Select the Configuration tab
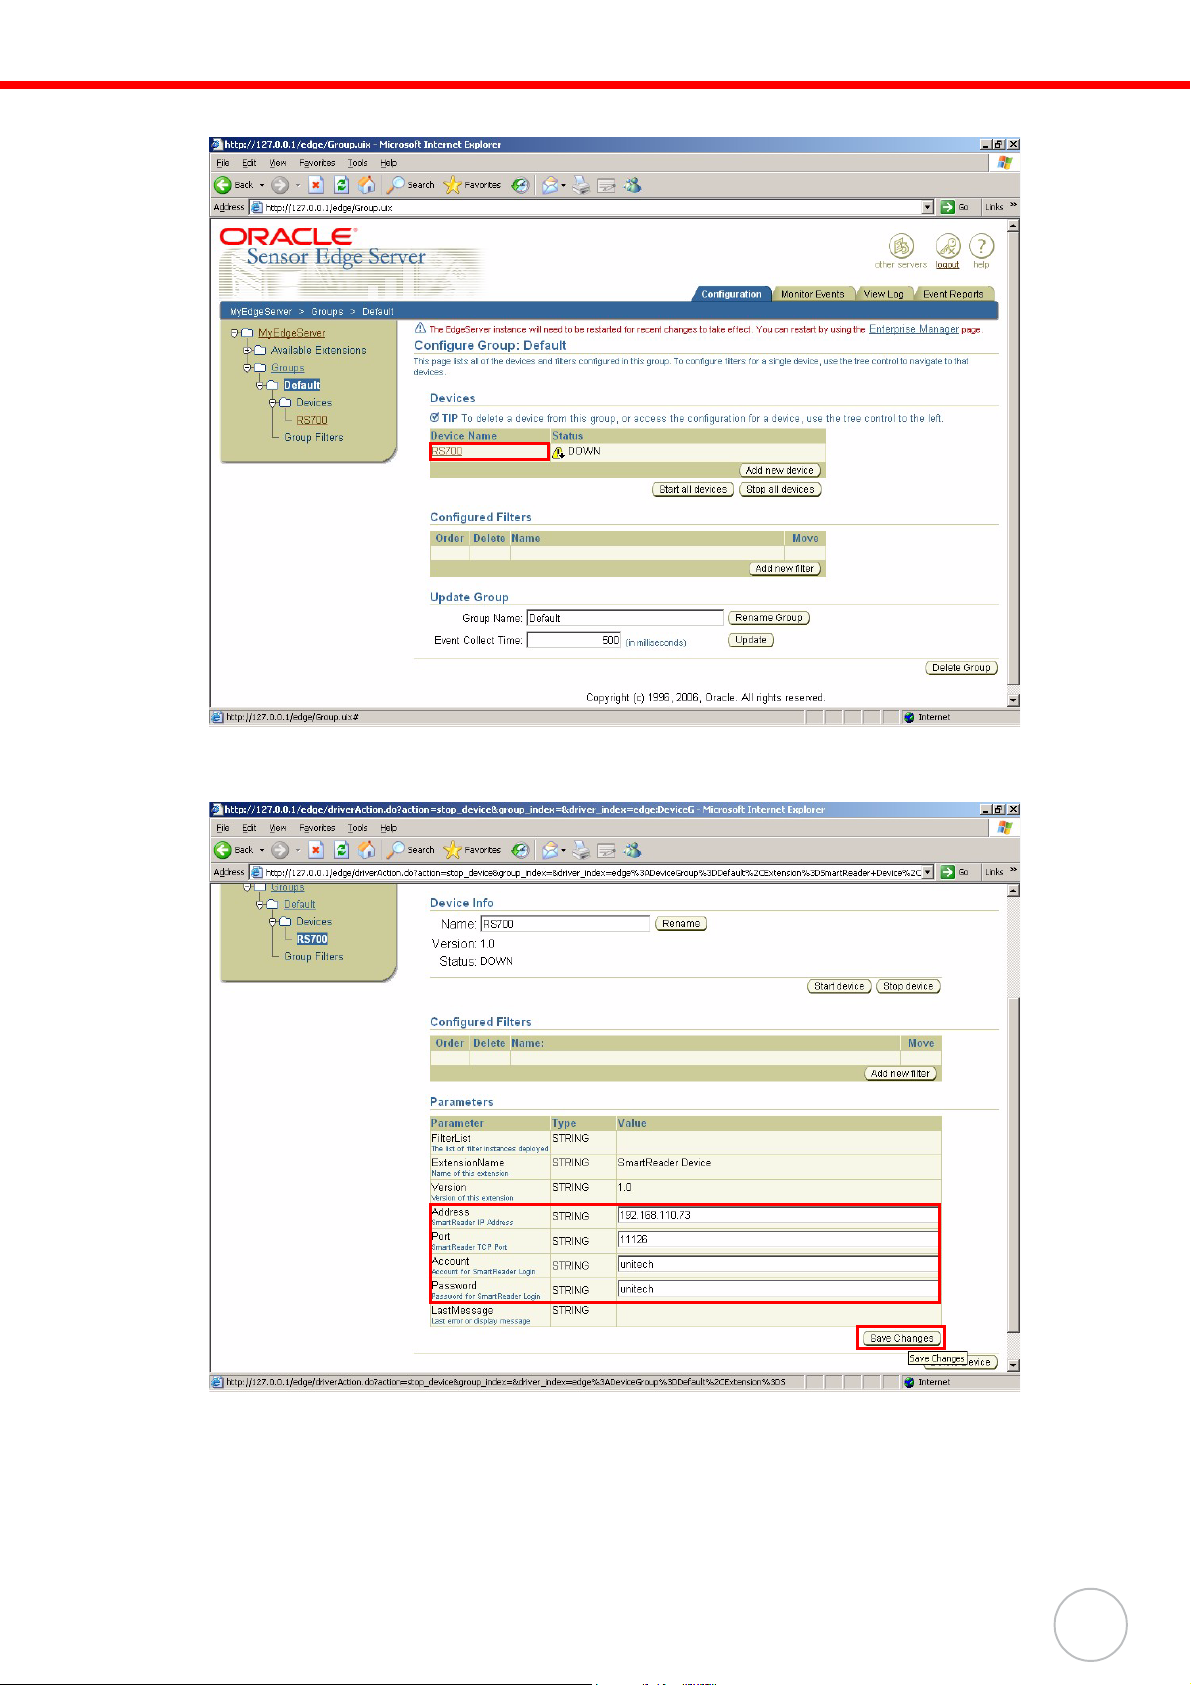1191x1685 pixels. [x=731, y=294]
